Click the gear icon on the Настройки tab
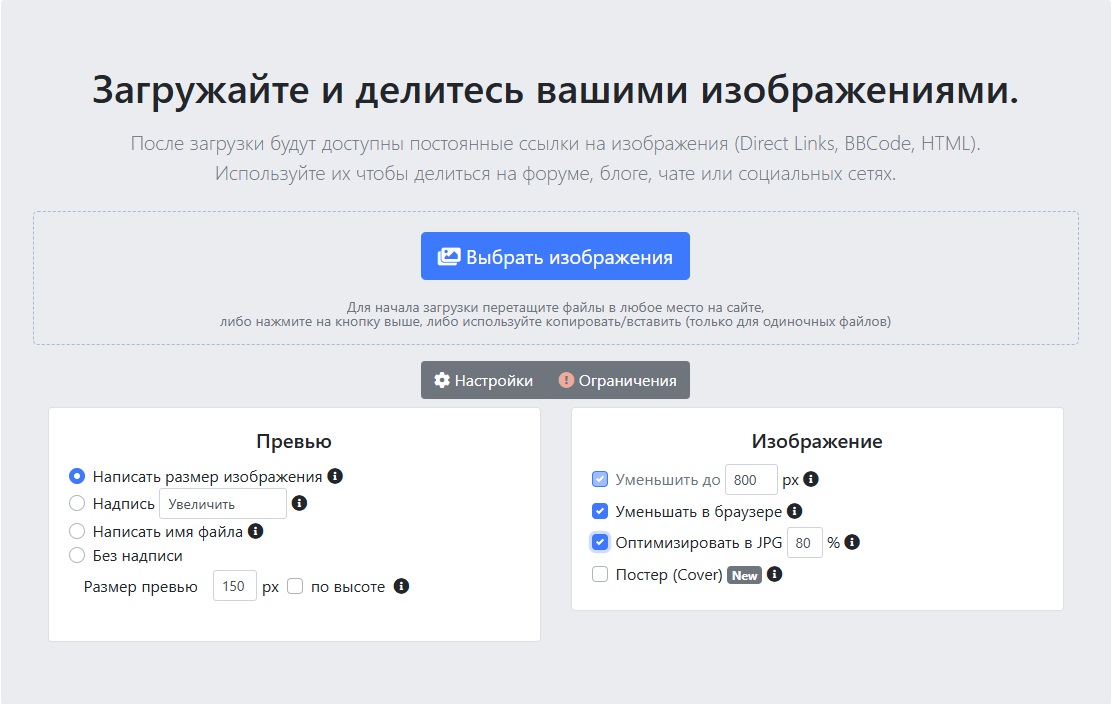The height and width of the screenshot is (704, 1112). (x=441, y=380)
